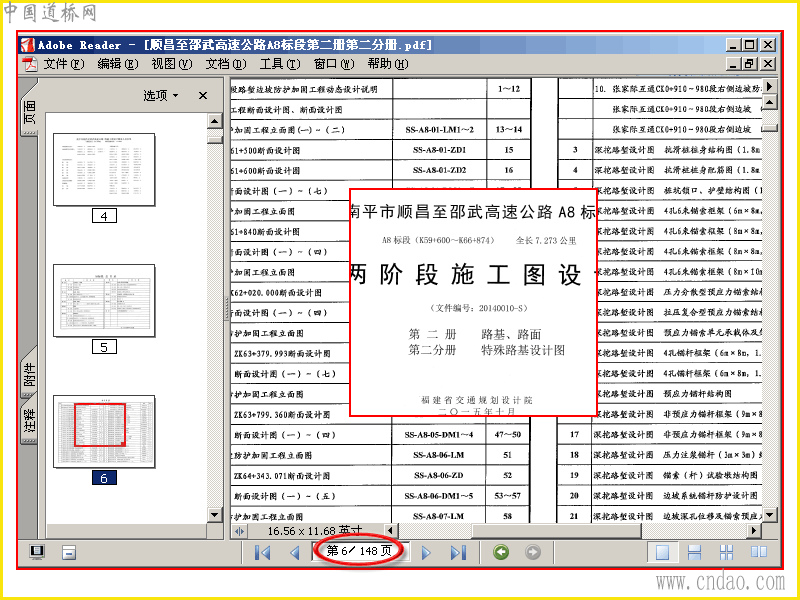800x600 pixels.
Task: Click cell 'SS-A8-06-LM'
Action: (439, 455)
